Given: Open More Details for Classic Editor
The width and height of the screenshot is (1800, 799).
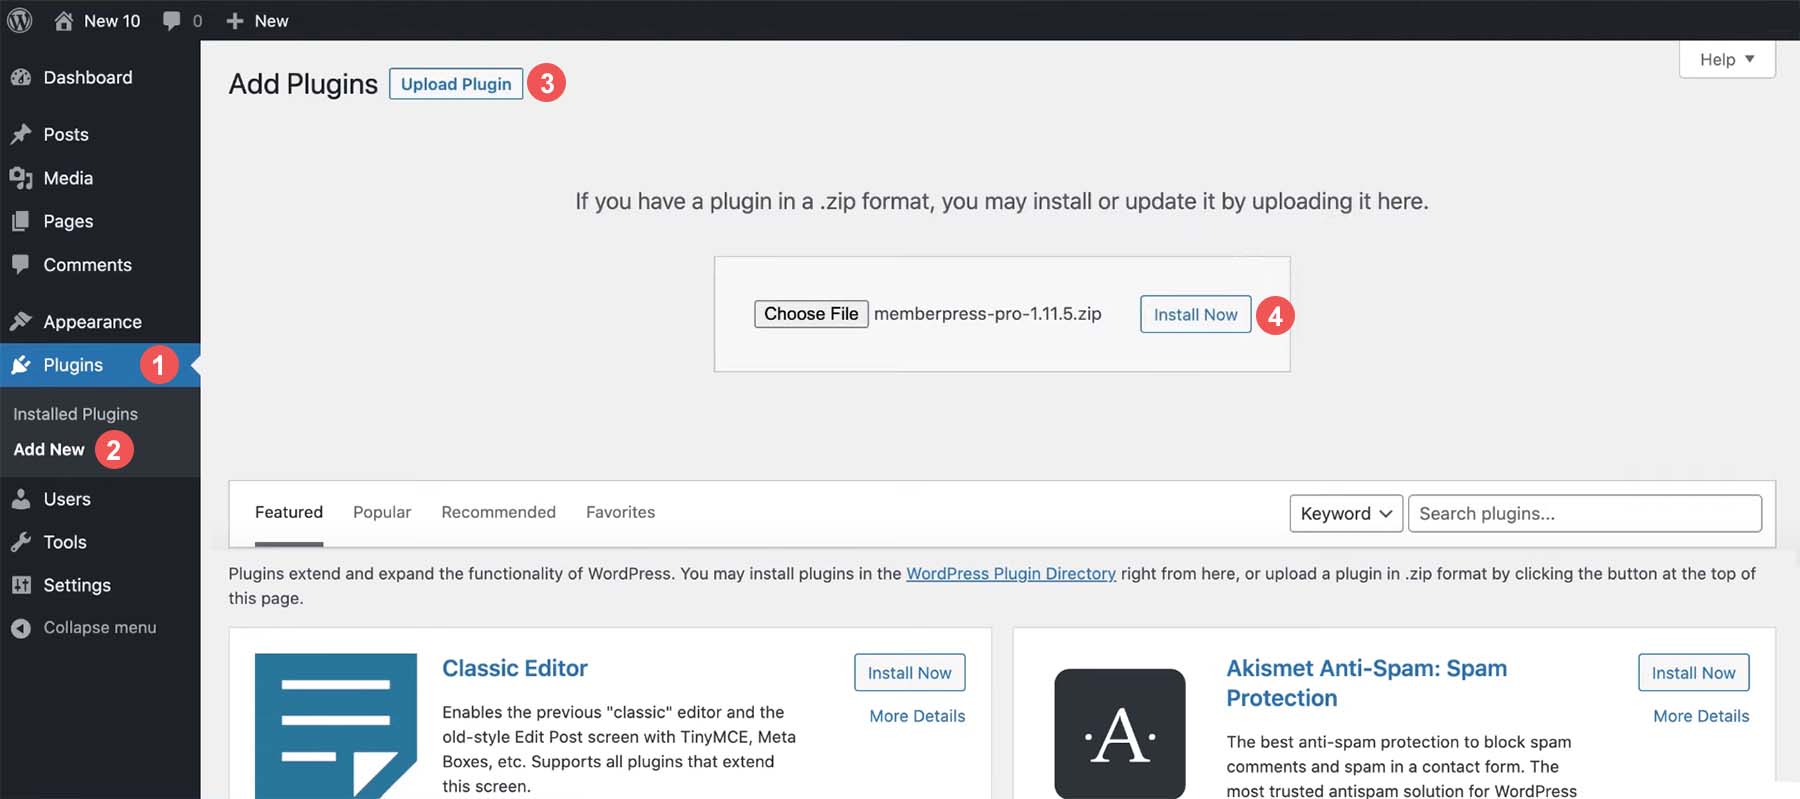Looking at the screenshot, I should (917, 716).
